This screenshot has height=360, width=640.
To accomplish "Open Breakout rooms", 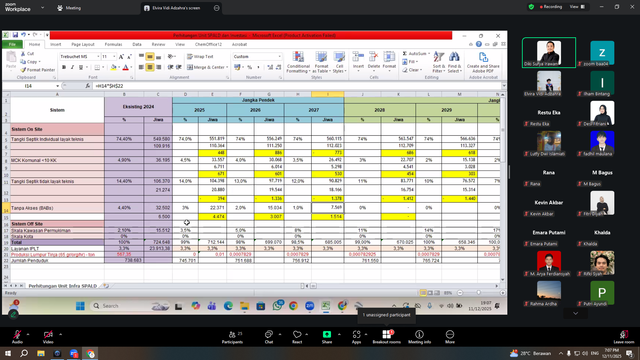I will (387, 337).
